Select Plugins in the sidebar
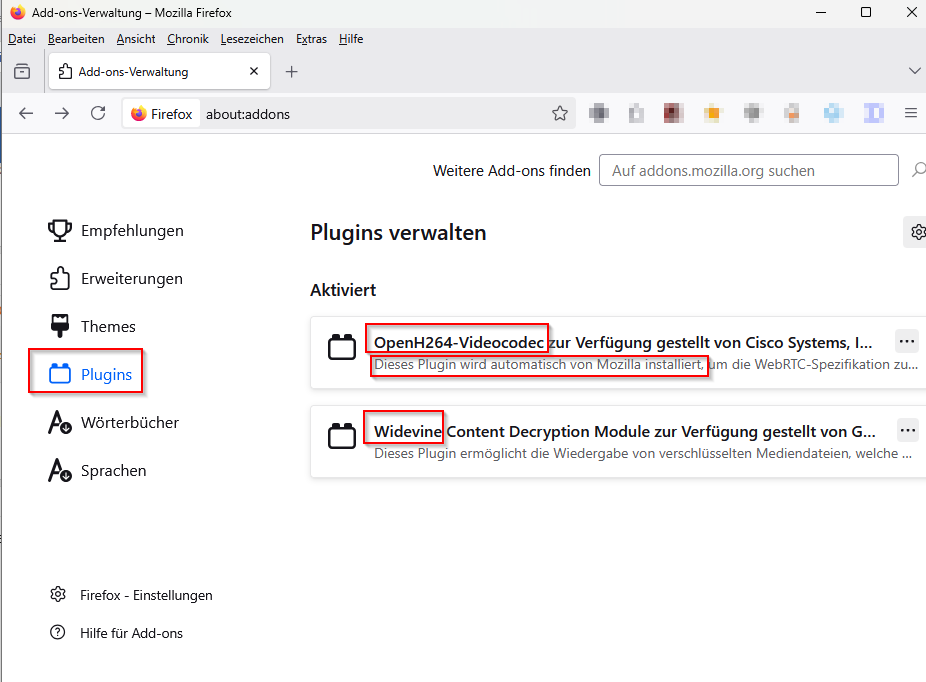 click(90, 374)
